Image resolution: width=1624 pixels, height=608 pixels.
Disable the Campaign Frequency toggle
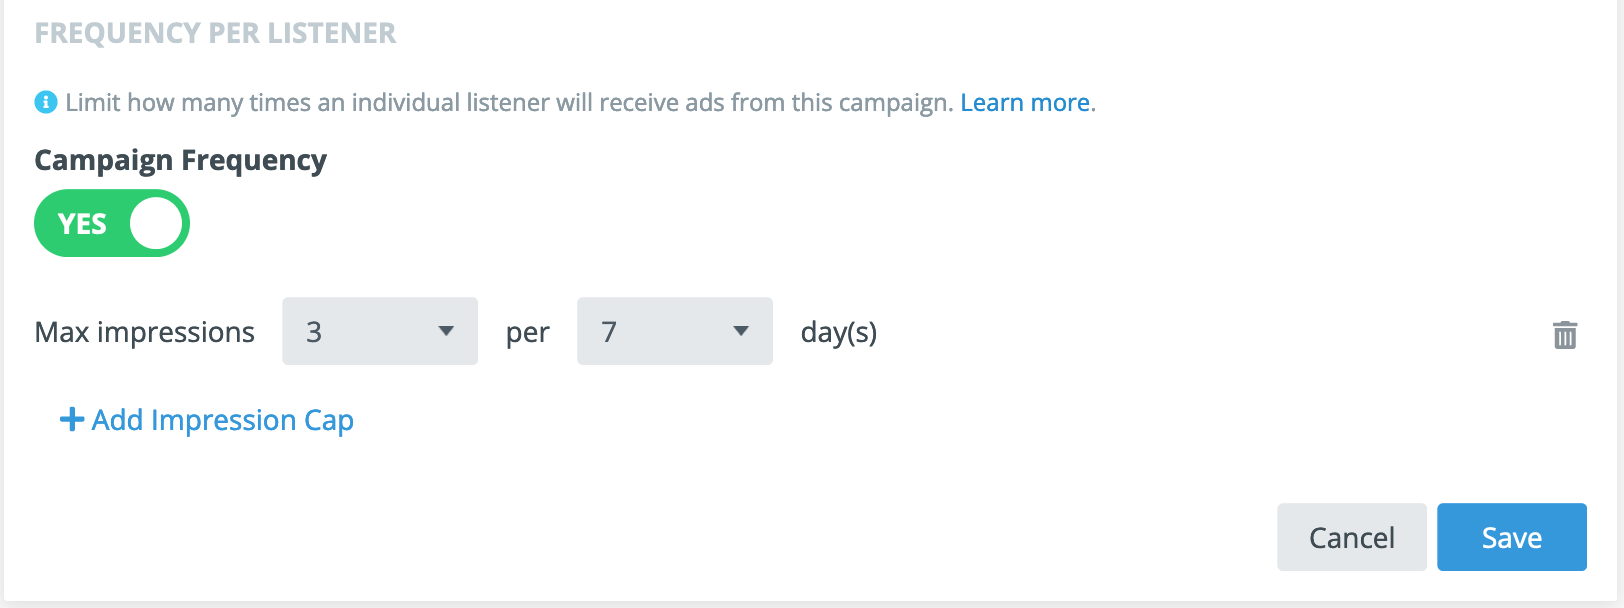coord(112,223)
